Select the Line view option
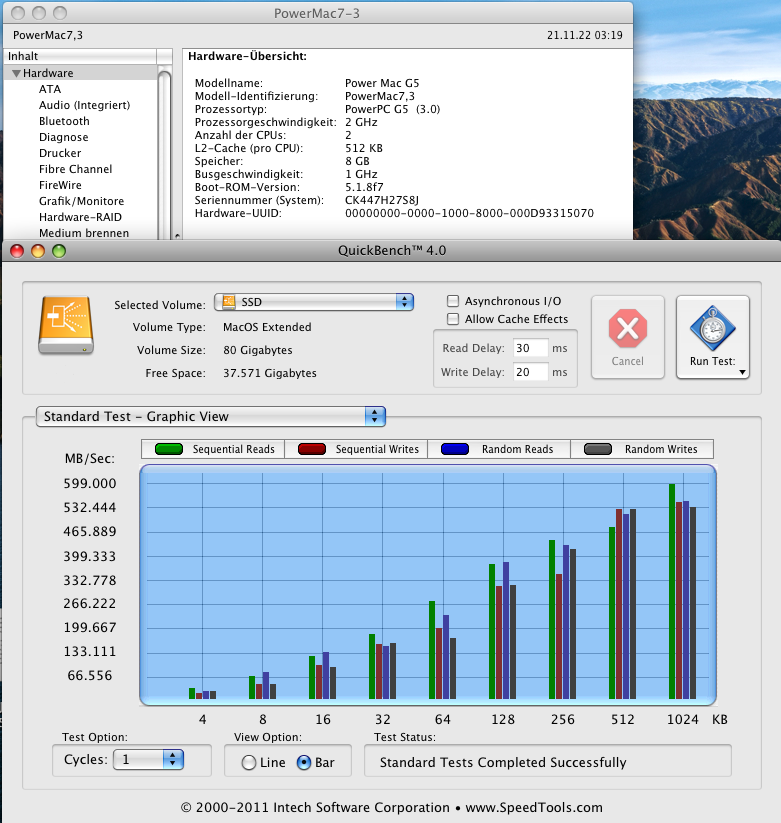 (x=249, y=763)
